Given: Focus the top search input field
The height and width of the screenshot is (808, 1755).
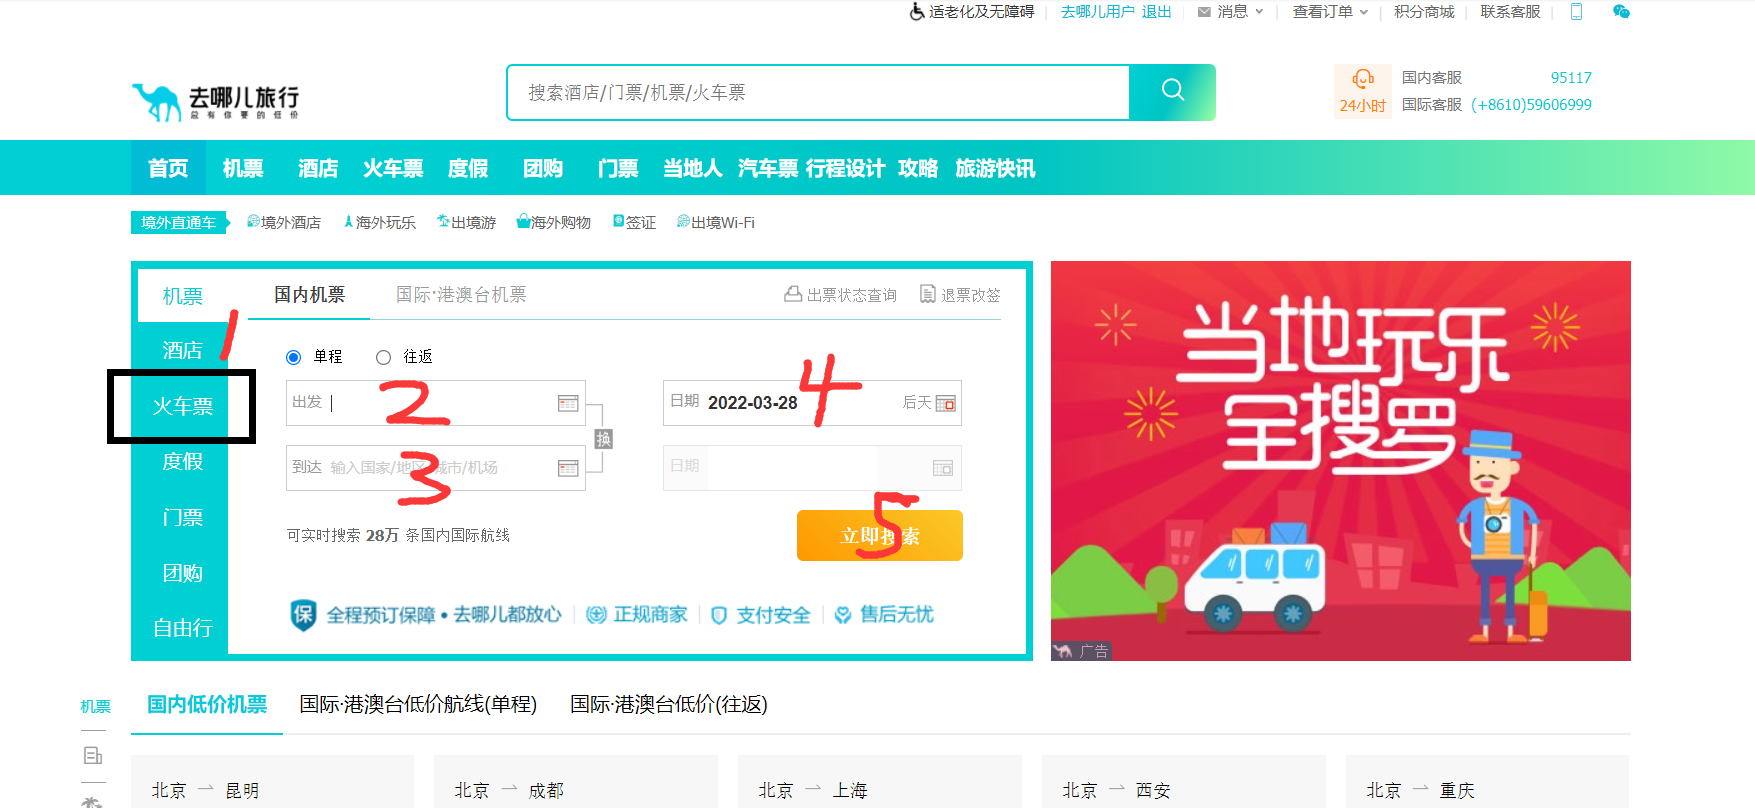Looking at the screenshot, I should (x=818, y=92).
